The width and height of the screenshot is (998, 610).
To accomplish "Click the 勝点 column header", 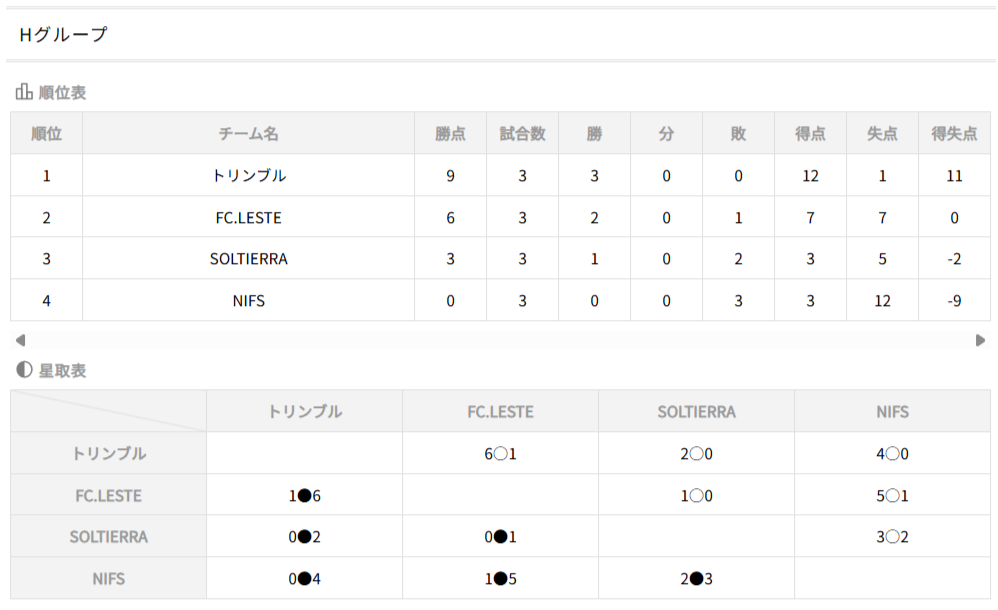I will (450, 133).
